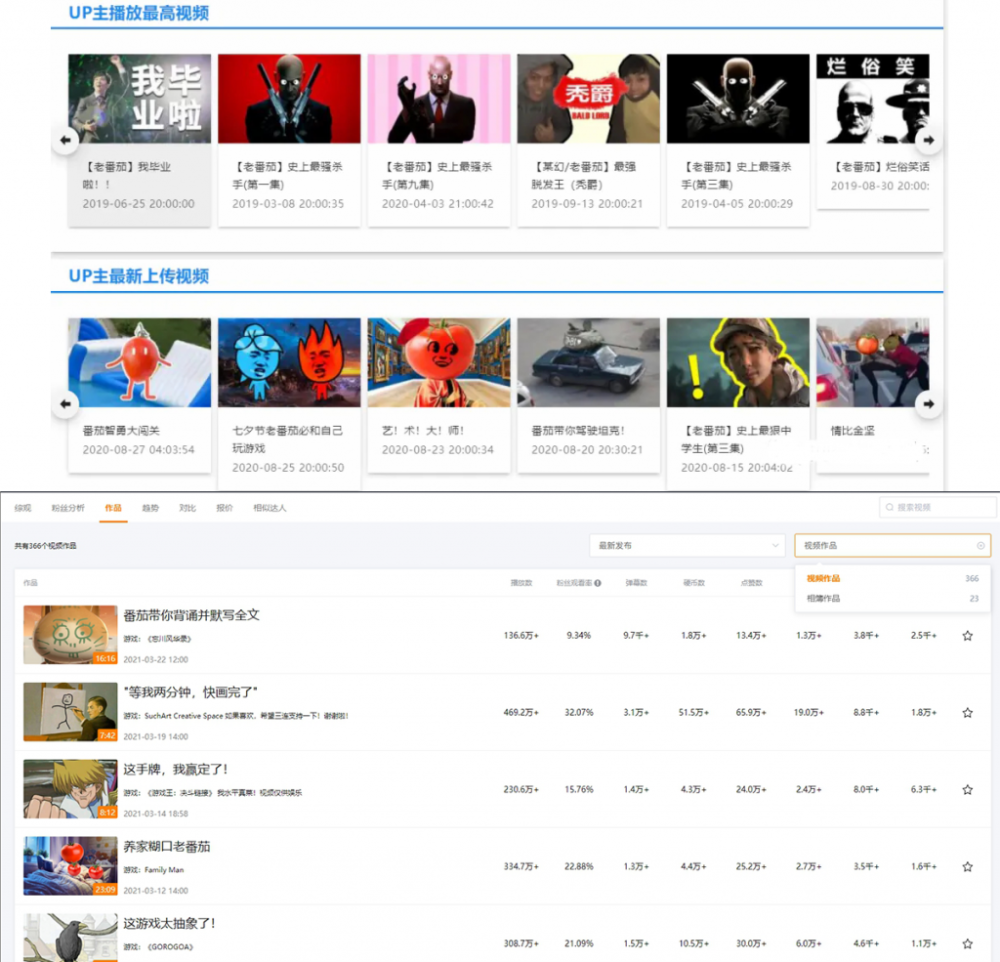Star the 这游戏太抽象了 video row
Image resolution: width=1000 pixels, height=962 pixels.
click(967, 944)
